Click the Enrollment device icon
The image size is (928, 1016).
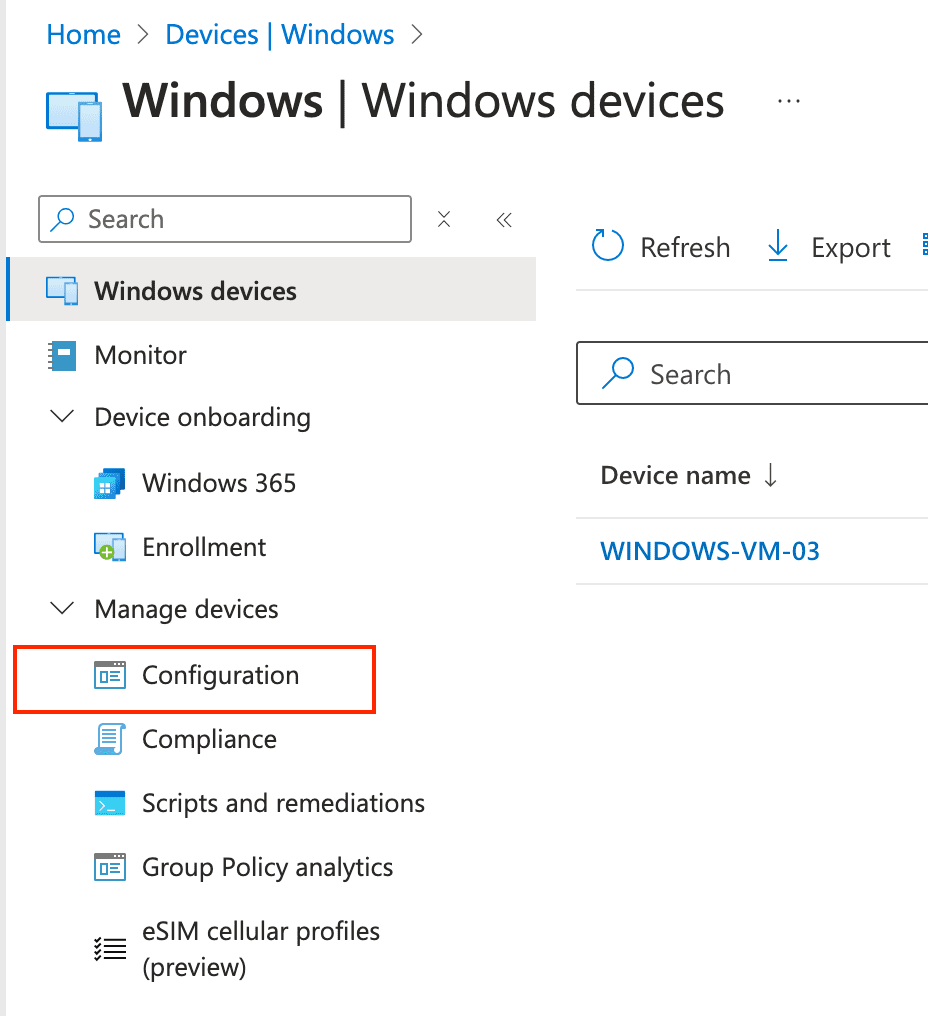click(109, 548)
